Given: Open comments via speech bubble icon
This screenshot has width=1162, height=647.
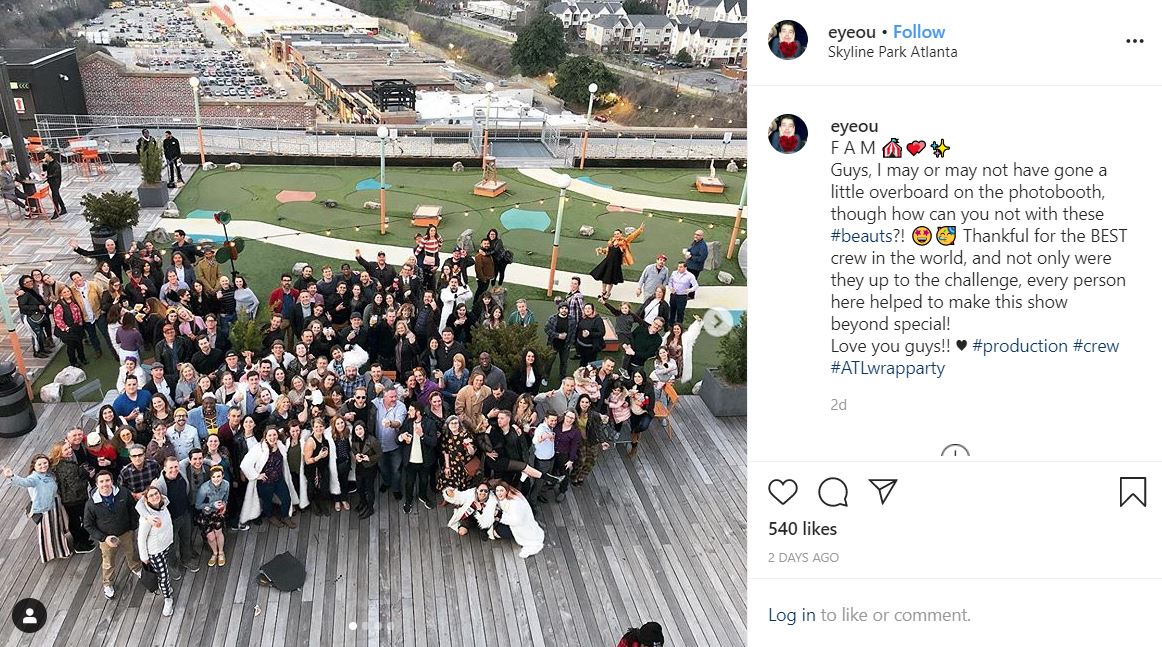Looking at the screenshot, I should coord(833,491).
